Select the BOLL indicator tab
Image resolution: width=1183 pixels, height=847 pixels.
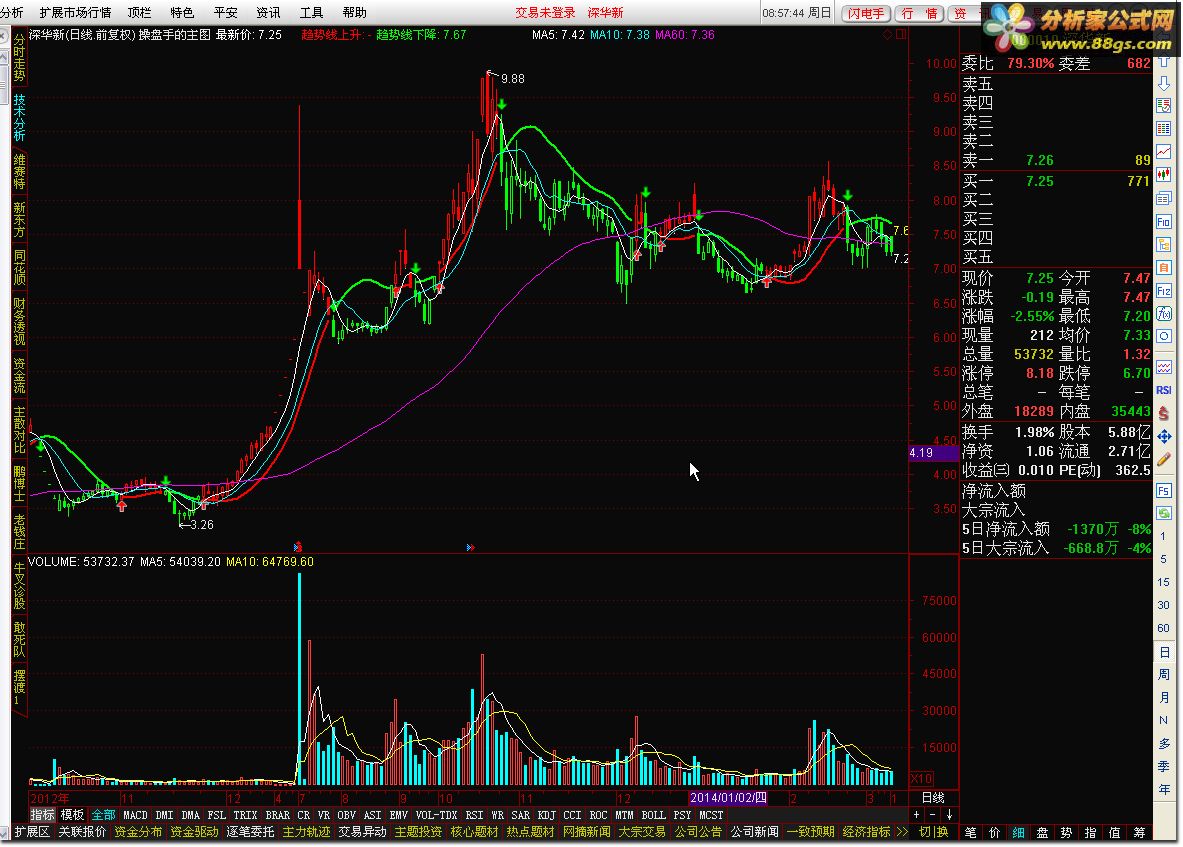653,815
